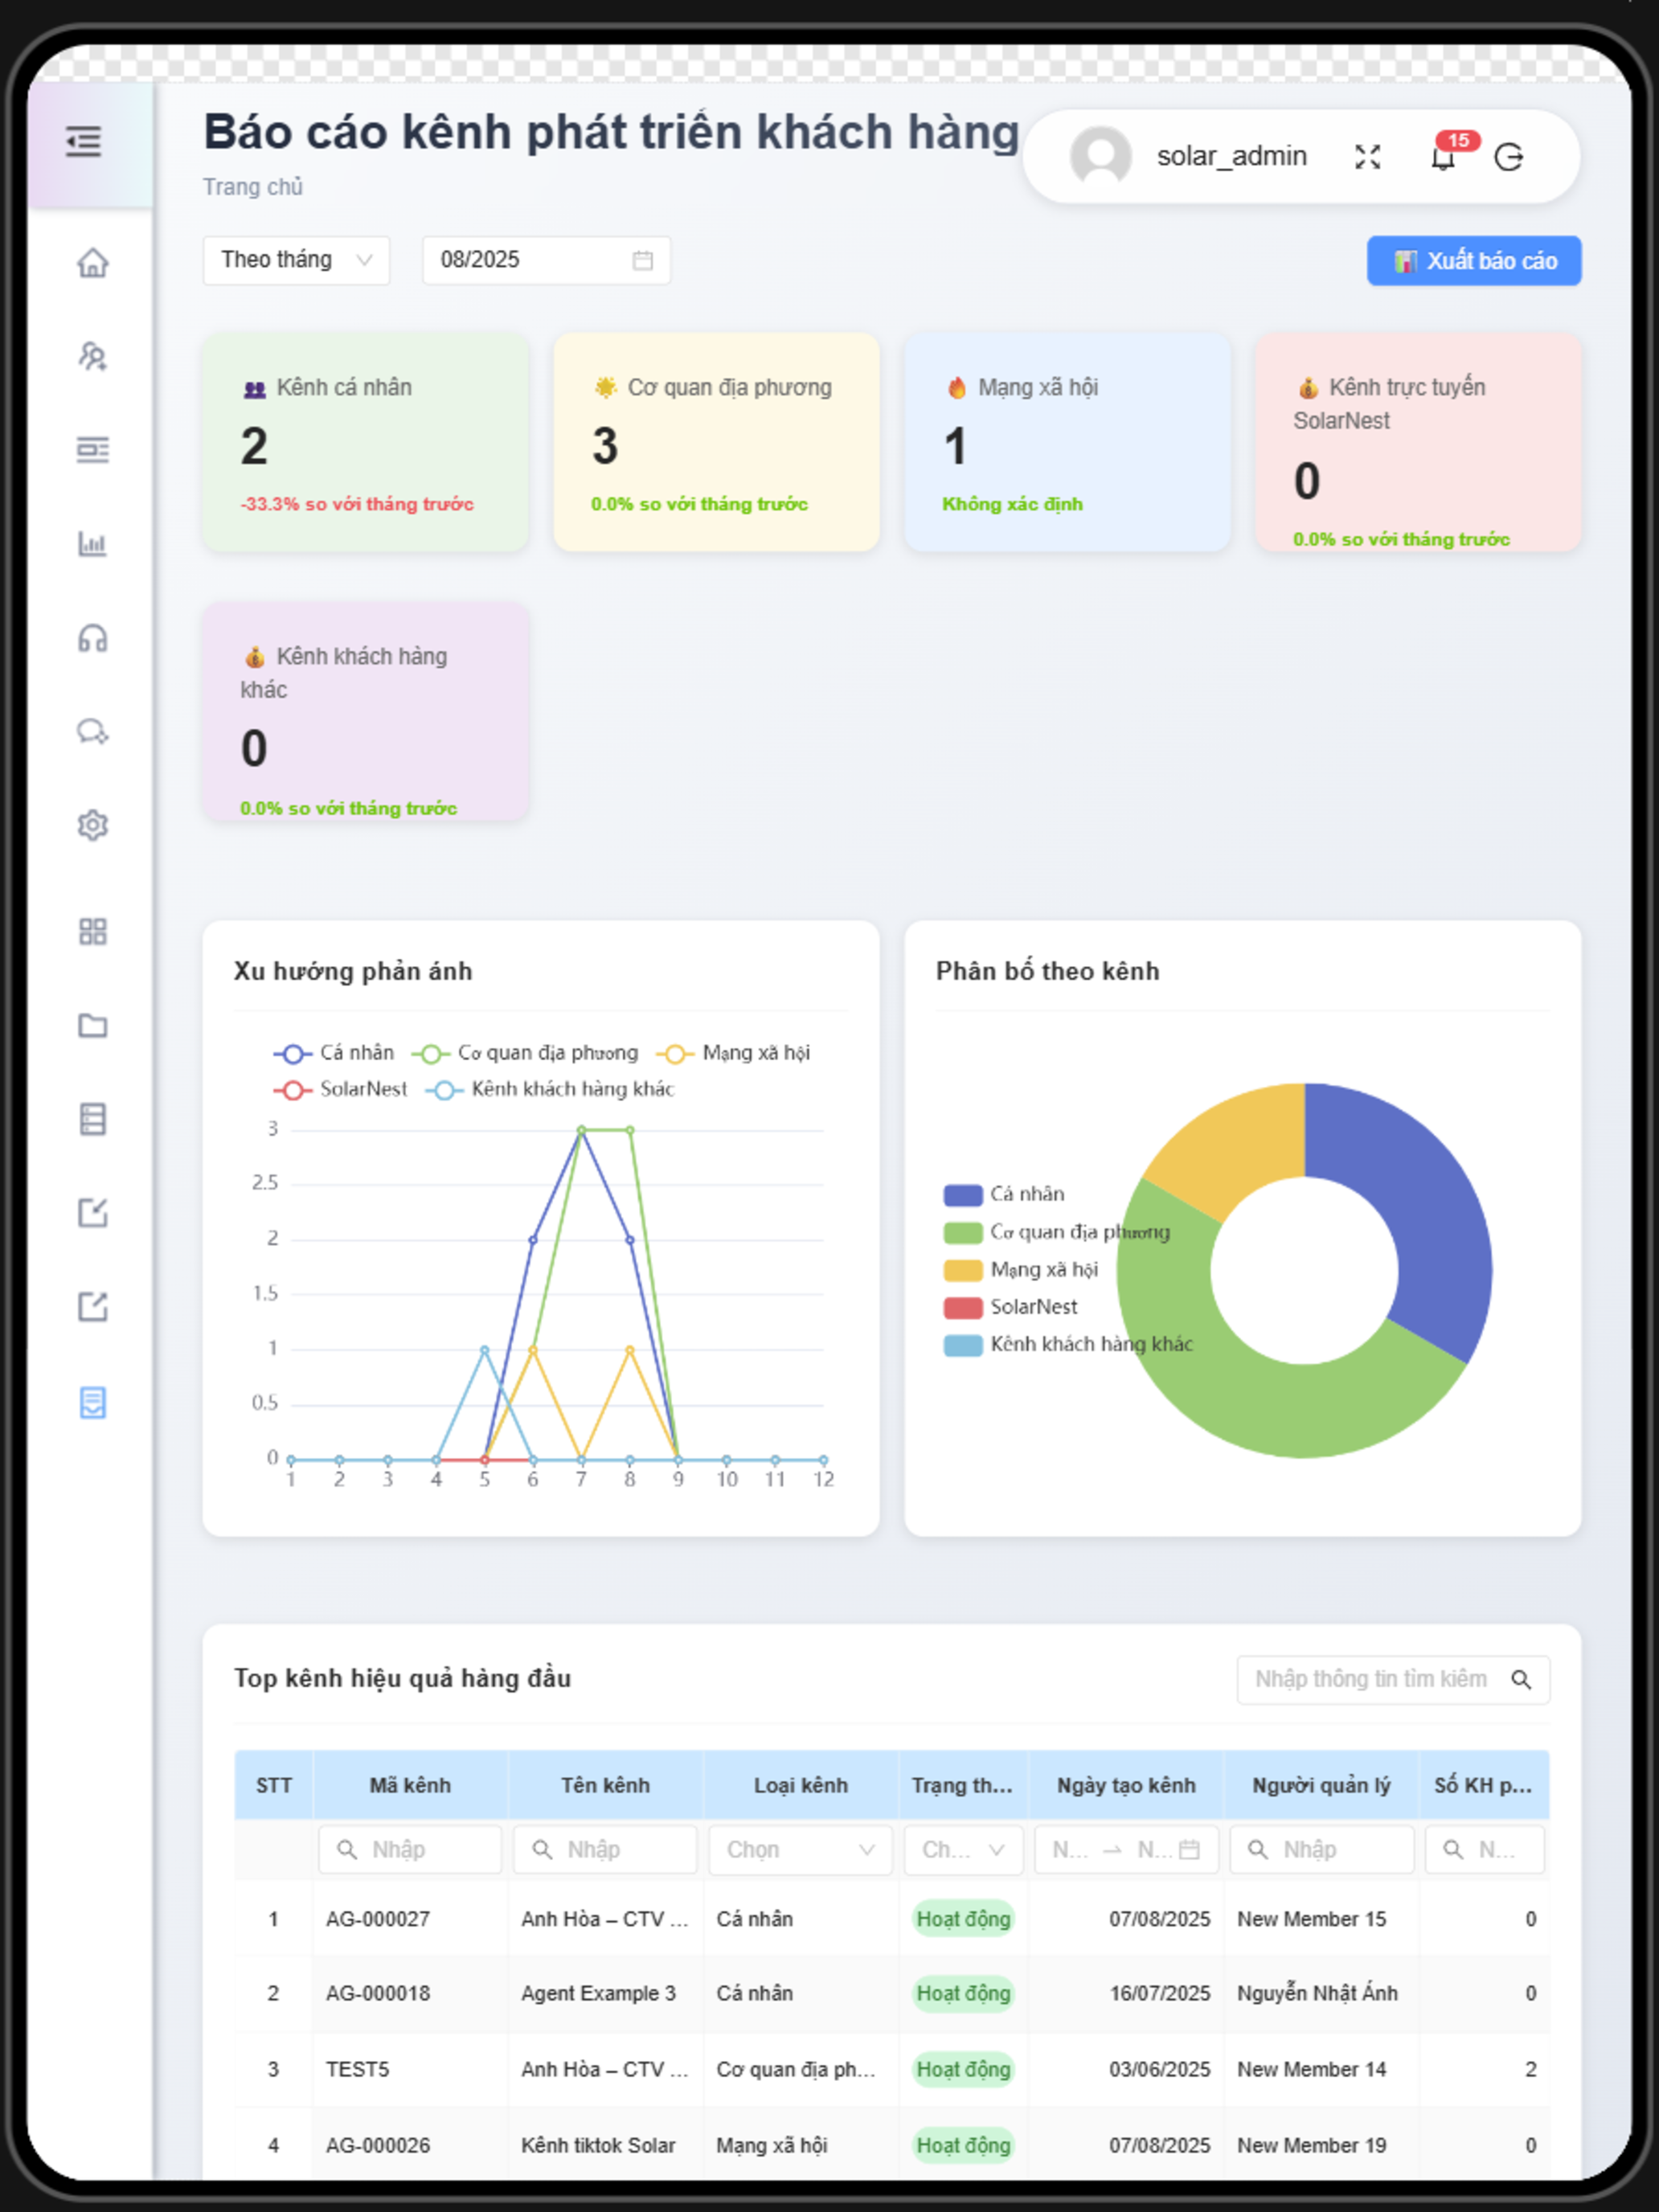The width and height of the screenshot is (1659, 2212).
Task: Open the Trạng thái column filter dropdown
Action: (x=963, y=1850)
